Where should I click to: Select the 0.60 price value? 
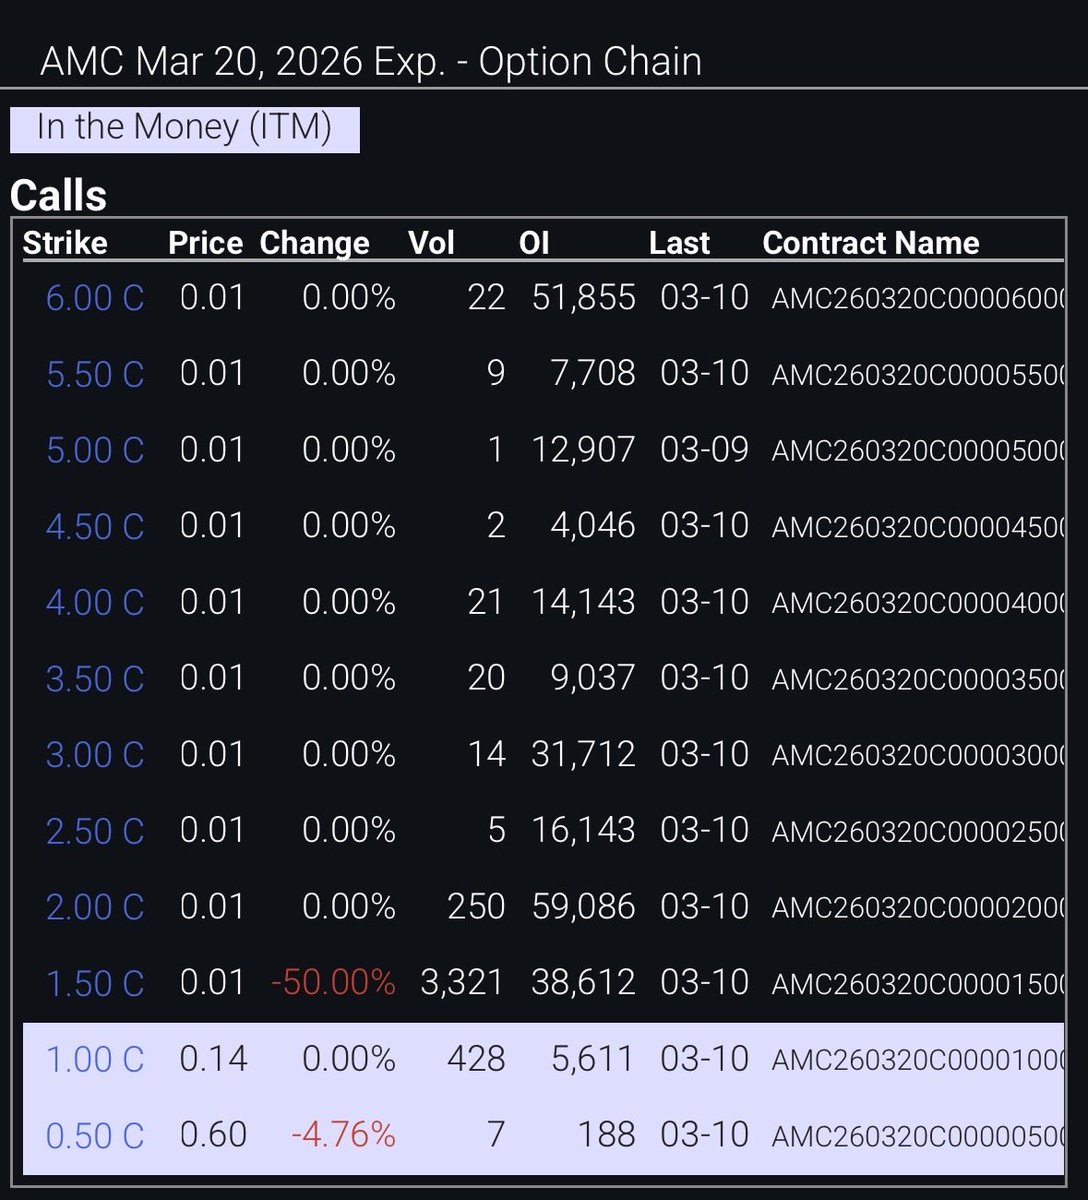(x=213, y=1136)
